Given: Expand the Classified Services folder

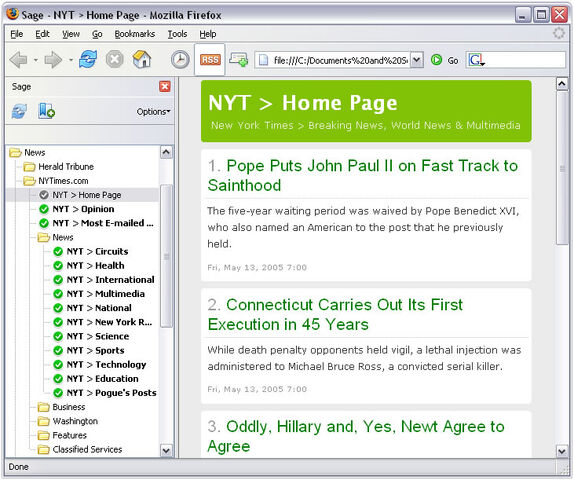Looking at the screenshot, I should coord(44,449).
